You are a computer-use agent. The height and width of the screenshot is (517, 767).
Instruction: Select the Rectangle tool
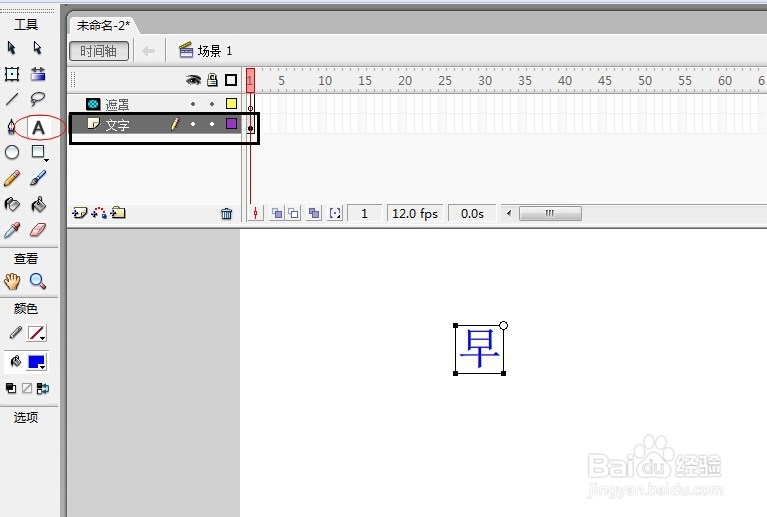pyautogui.click(x=39, y=153)
